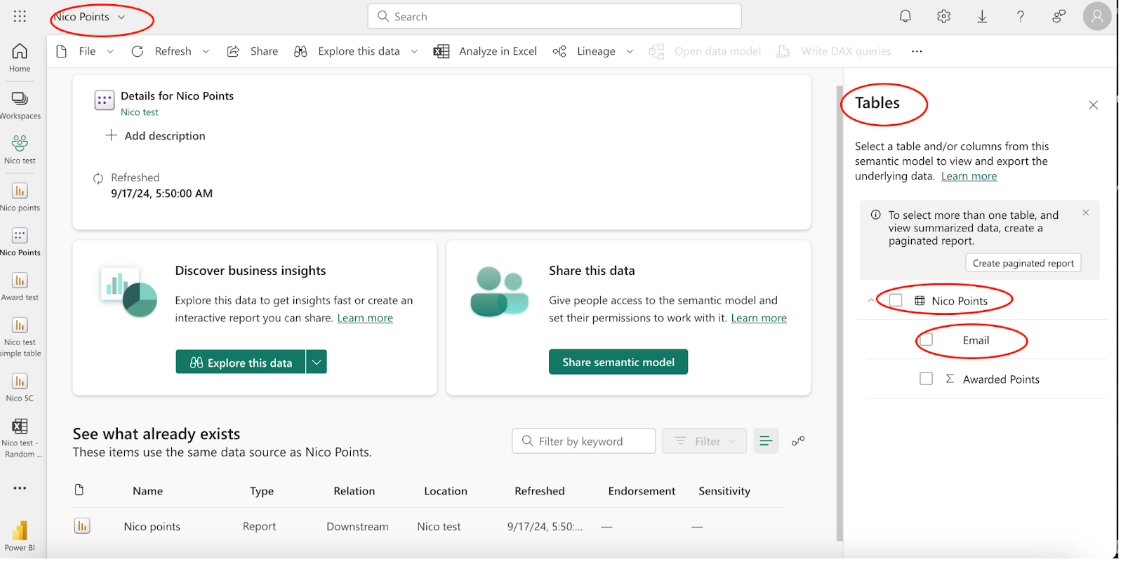This screenshot has width=1122, height=563.
Task: Open the Nico test workspace sidebar icon
Action: (20, 149)
